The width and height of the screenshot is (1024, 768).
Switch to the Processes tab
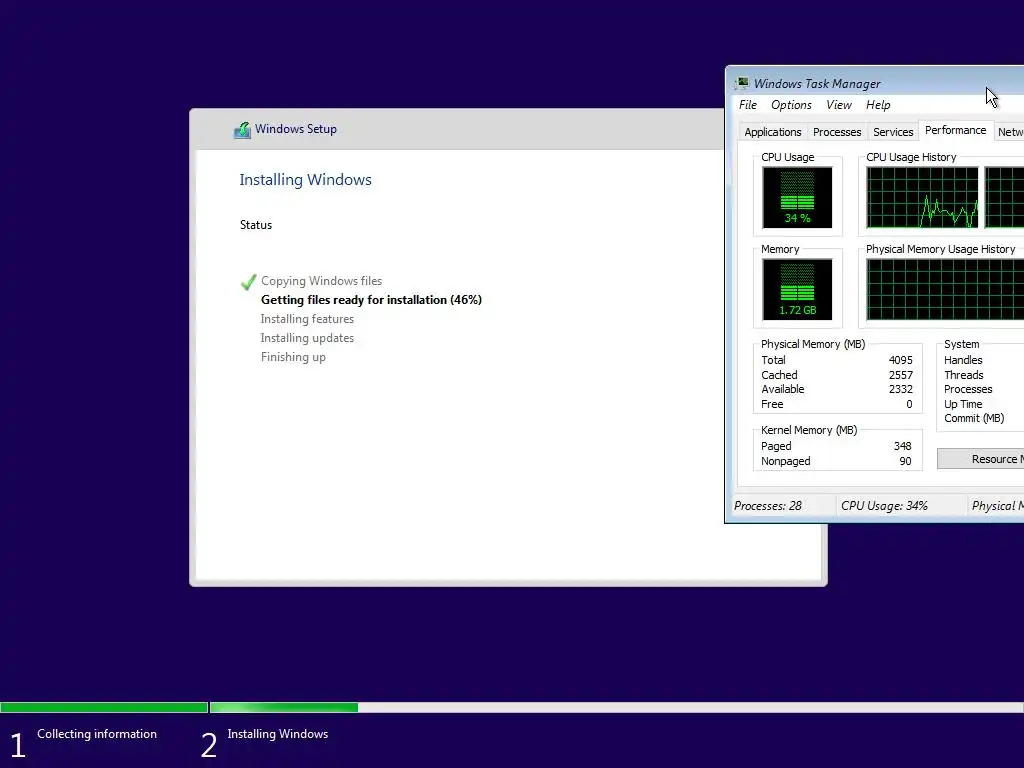pyautogui.click(x=837, y=132)
